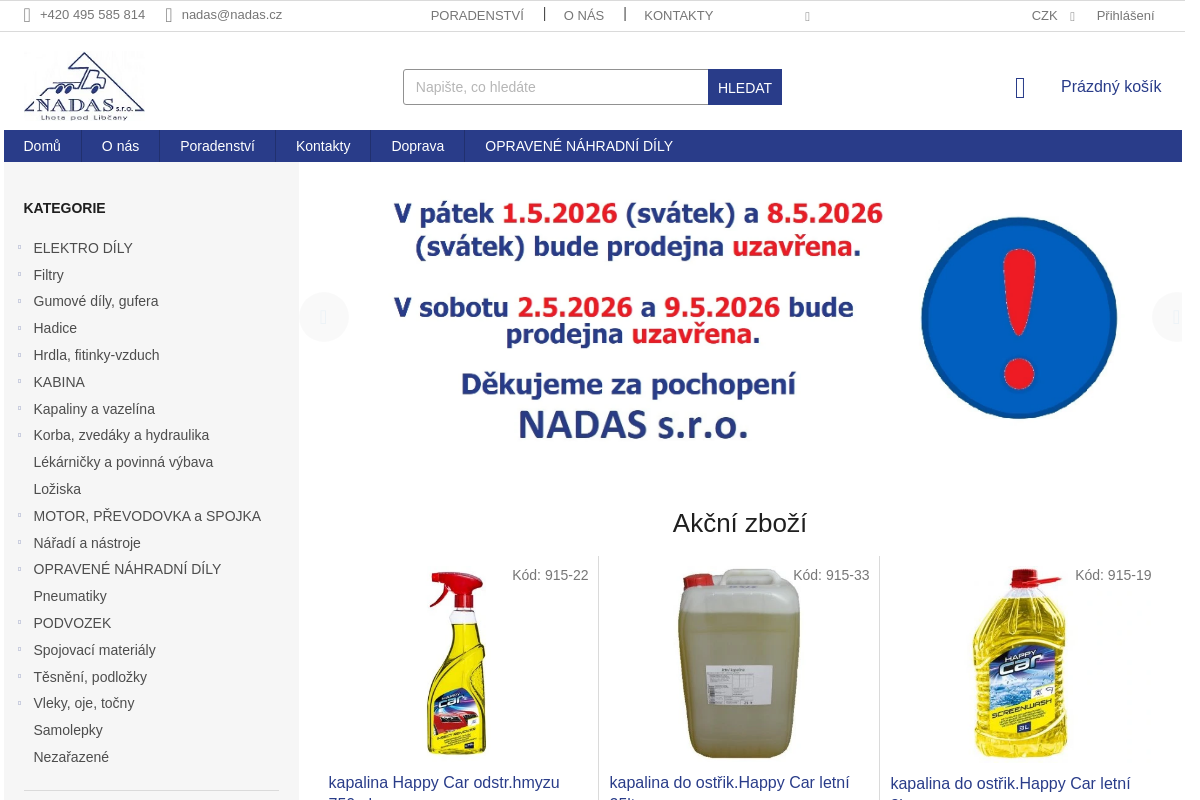Open product image with code 915-19
Screen dimensions: 1200x800
pos(1020,663)
